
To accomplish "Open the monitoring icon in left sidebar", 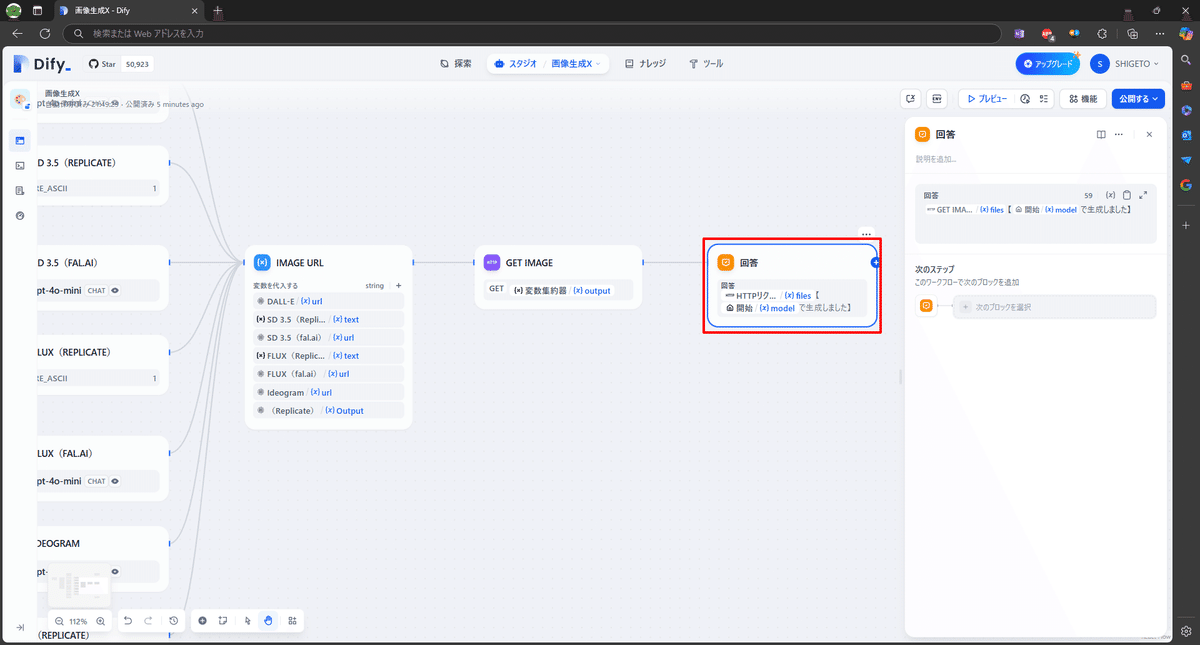I will click(20, 215).
